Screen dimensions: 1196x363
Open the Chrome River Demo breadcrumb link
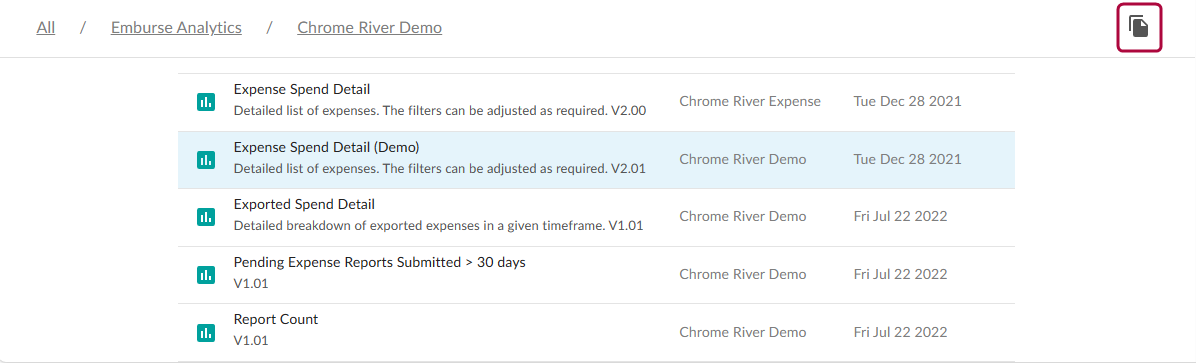pyautogui.click(x=370, y=28)
